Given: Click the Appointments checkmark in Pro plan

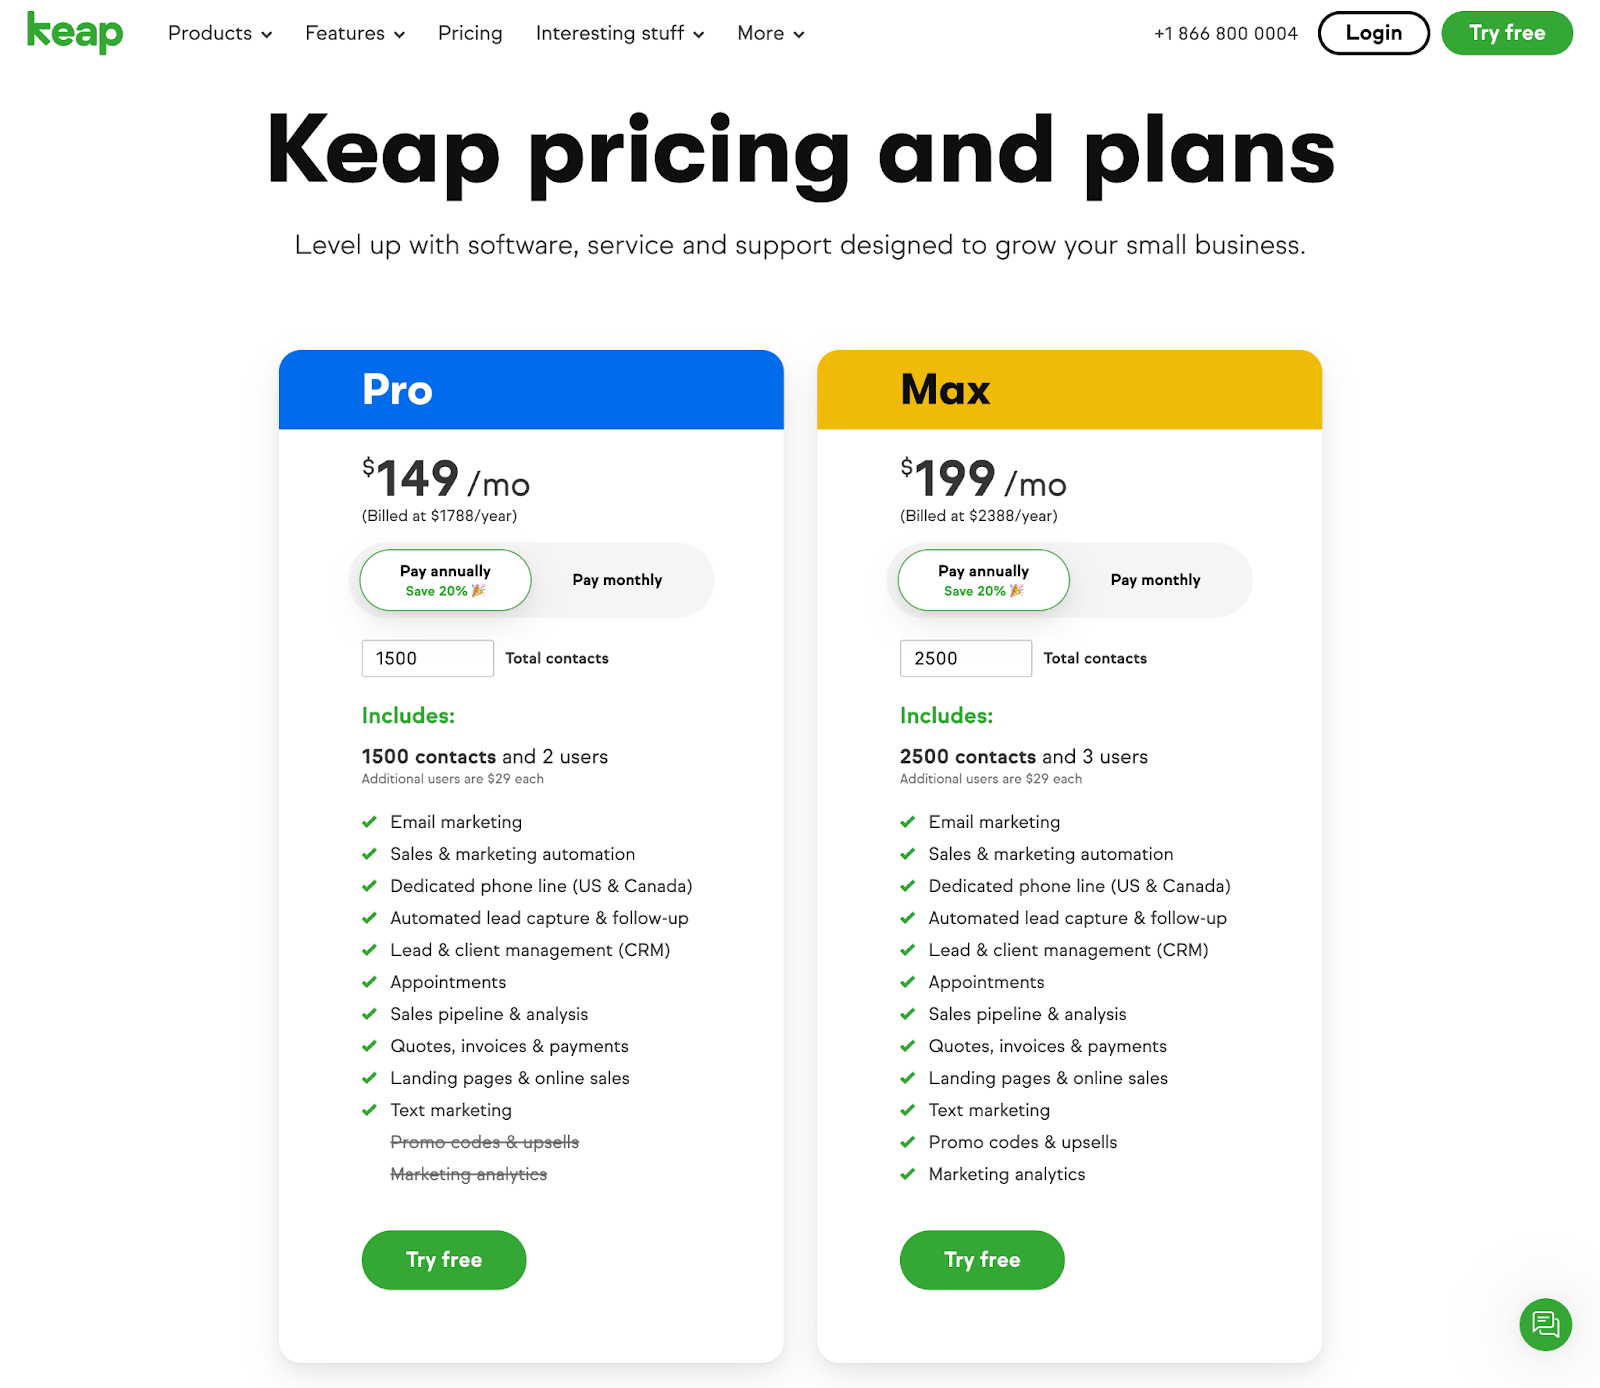Looking at the screenshot, I should [x=369, y=982].
